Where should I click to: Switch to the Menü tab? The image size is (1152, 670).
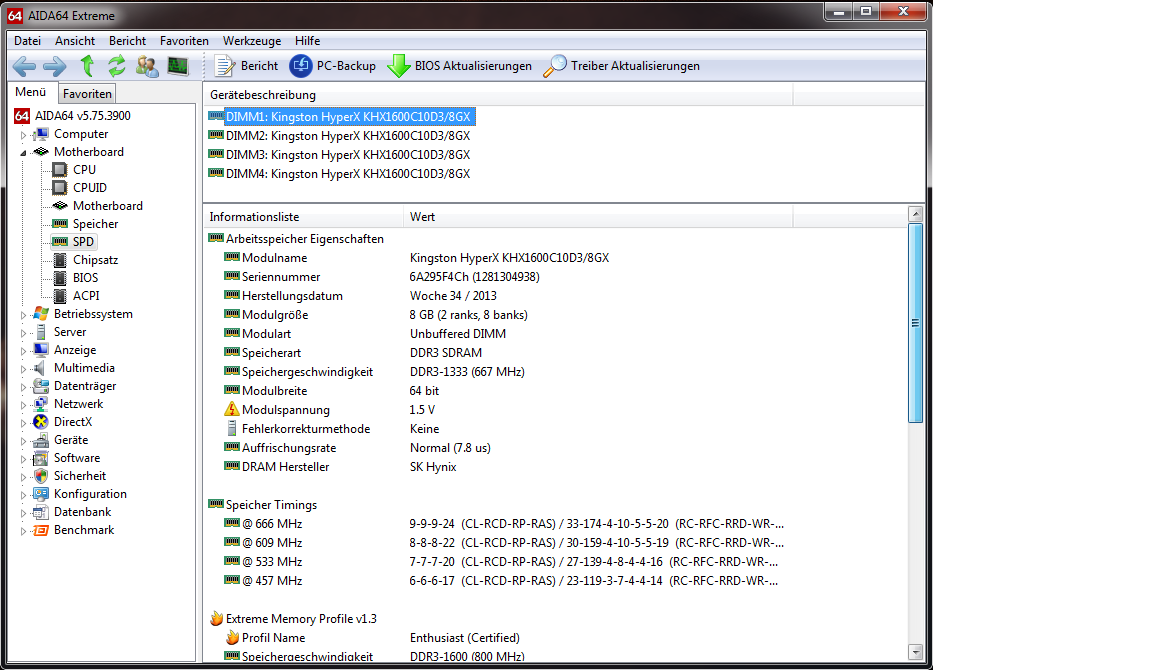[31, 92]
